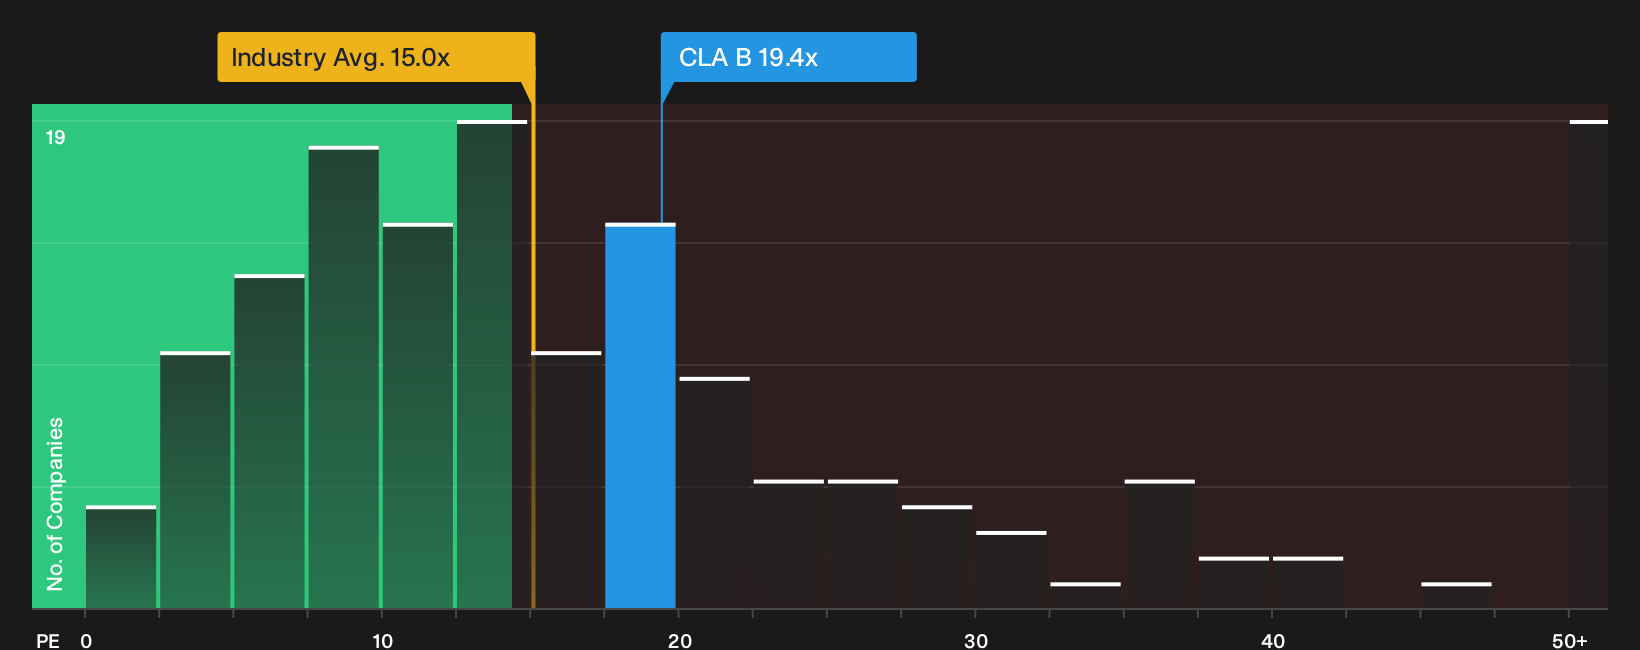This screenshot has height=650, width=1640.
Task: Click the '30' x-axis tick label
Action: click(976, 640)
